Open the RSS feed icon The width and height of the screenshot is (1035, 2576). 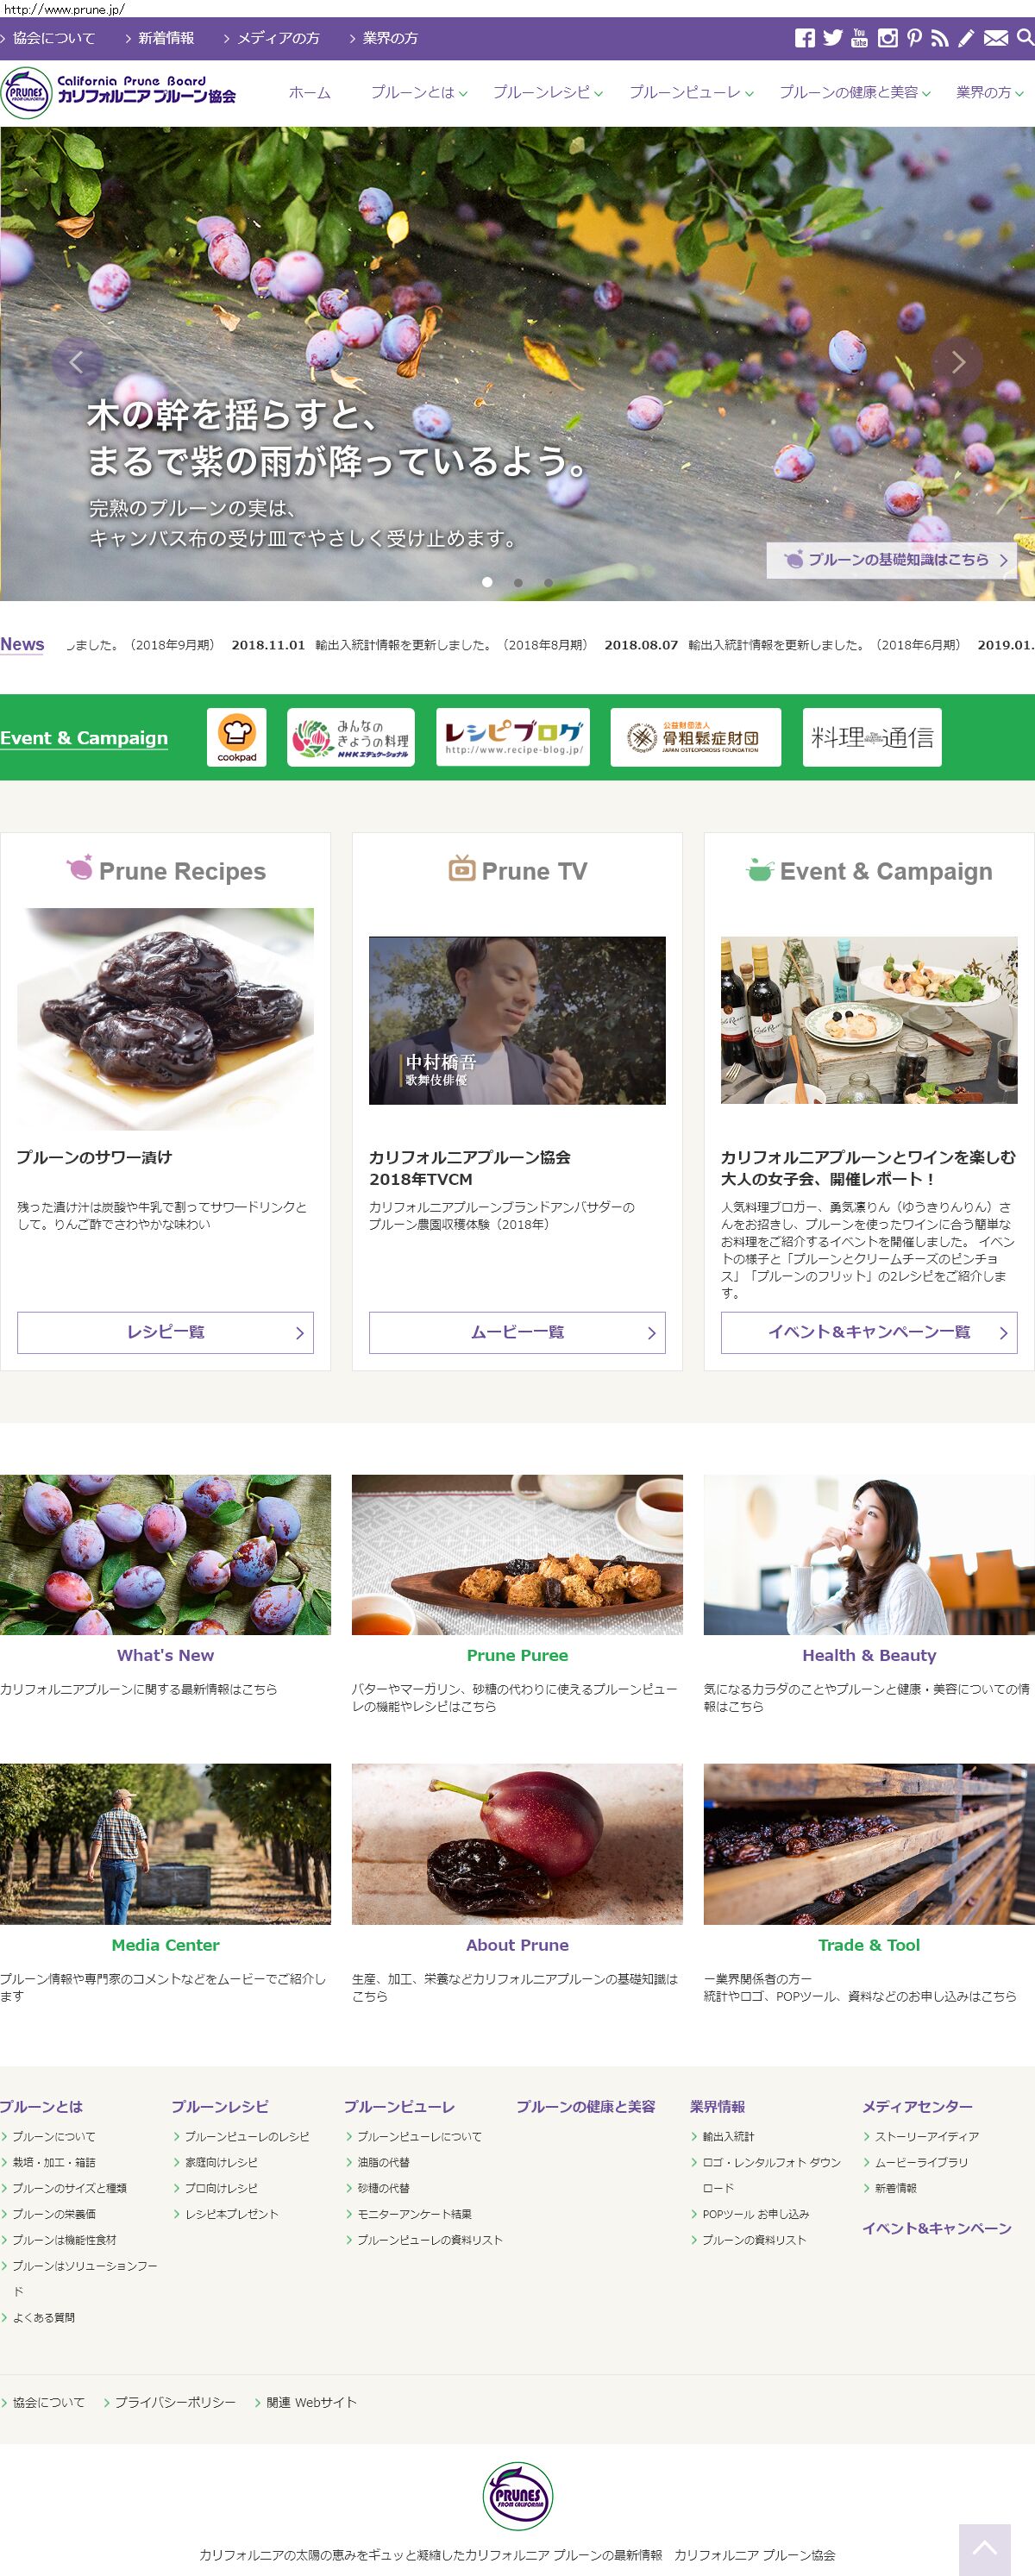939,38
